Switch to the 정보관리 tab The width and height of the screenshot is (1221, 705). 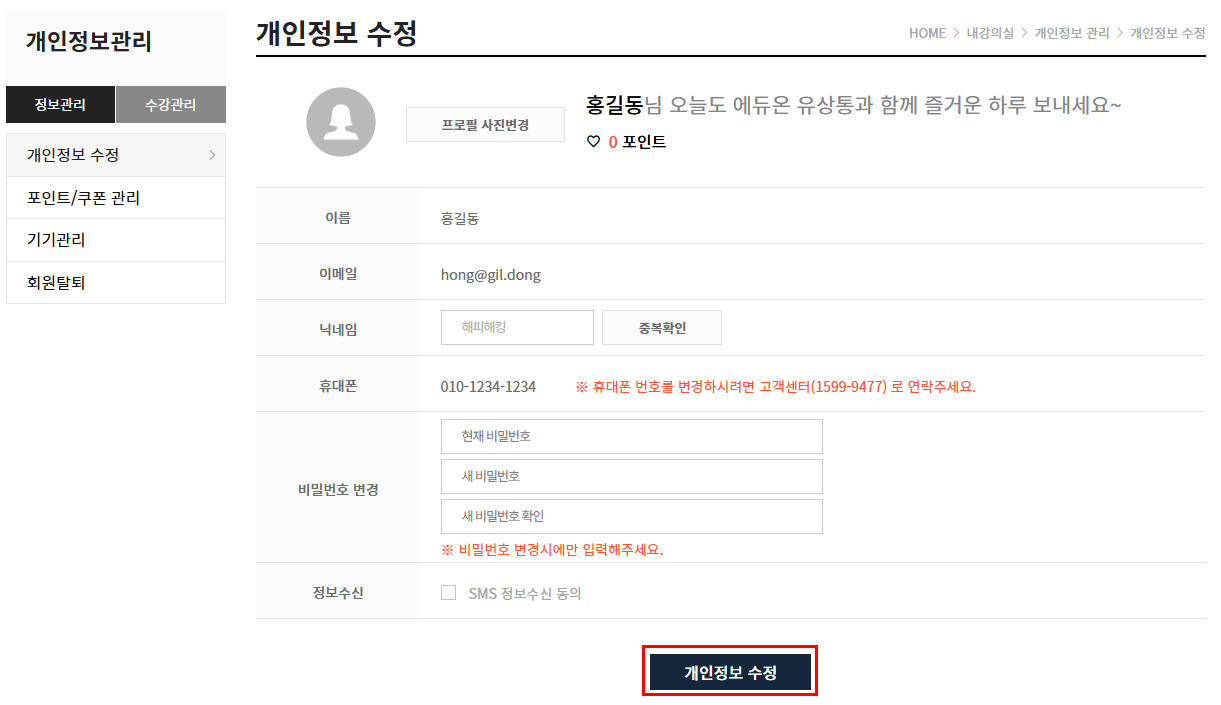click(60, 104)
